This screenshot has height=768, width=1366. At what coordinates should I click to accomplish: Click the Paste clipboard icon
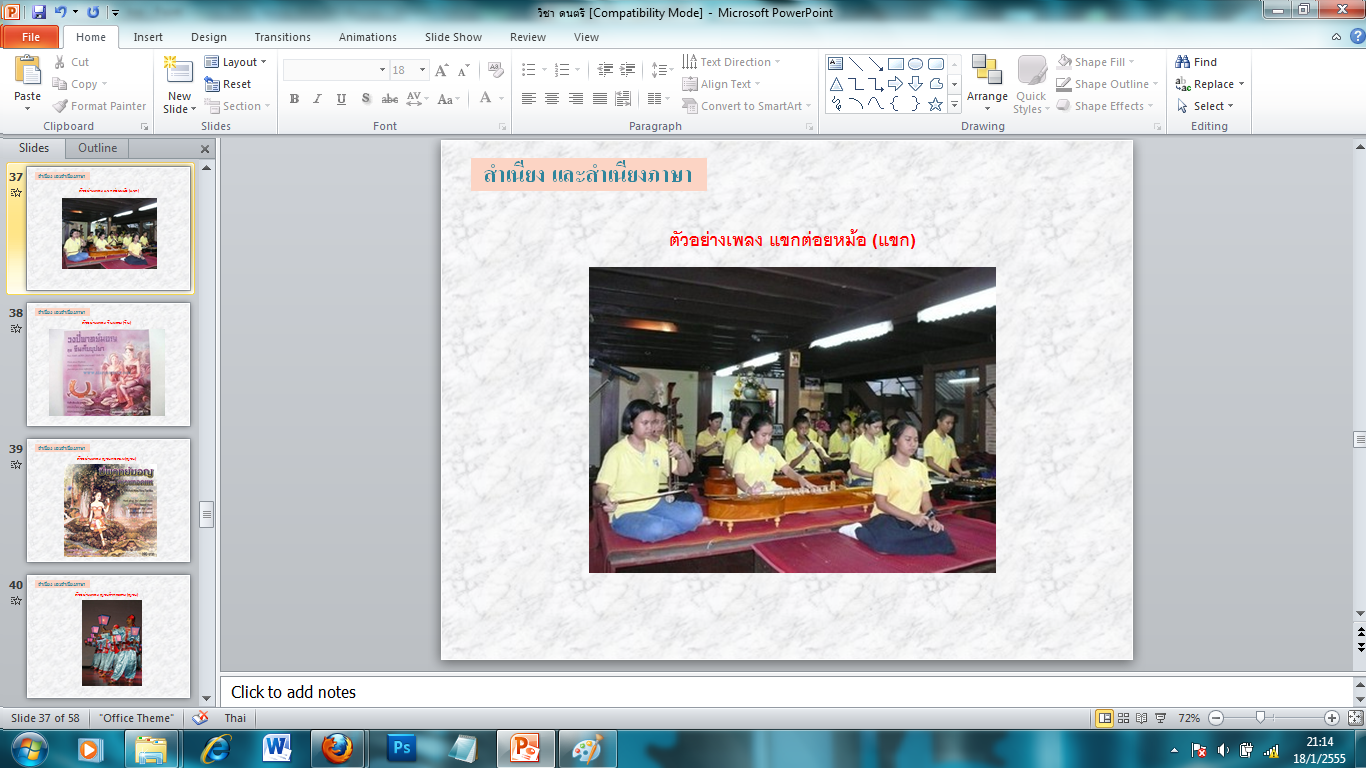click(x=28, y=71)
